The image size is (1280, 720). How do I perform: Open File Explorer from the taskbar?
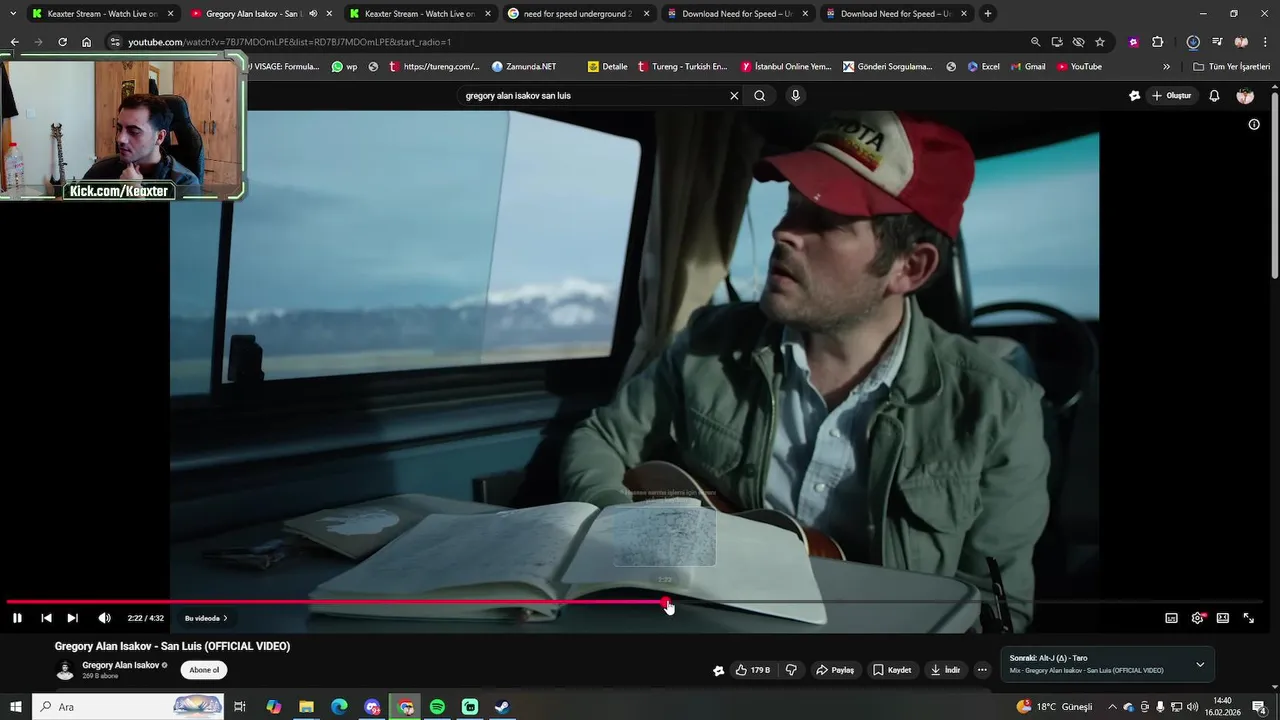click(306, 707)
